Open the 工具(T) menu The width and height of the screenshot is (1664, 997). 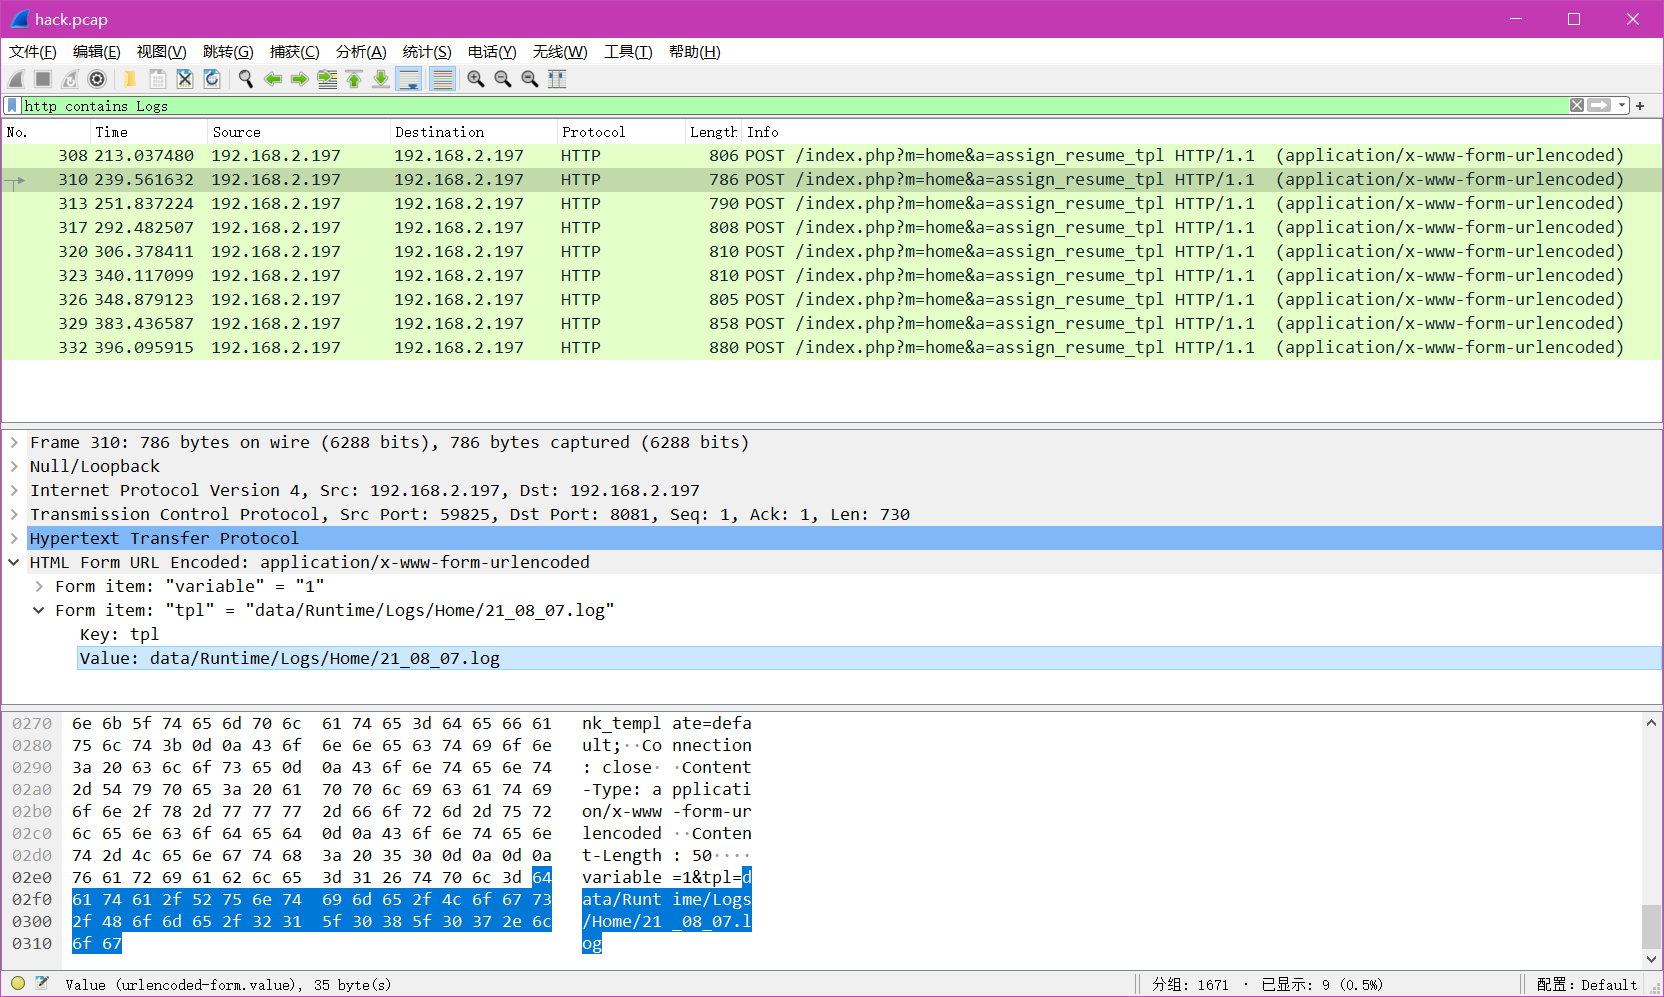(628, 52)
